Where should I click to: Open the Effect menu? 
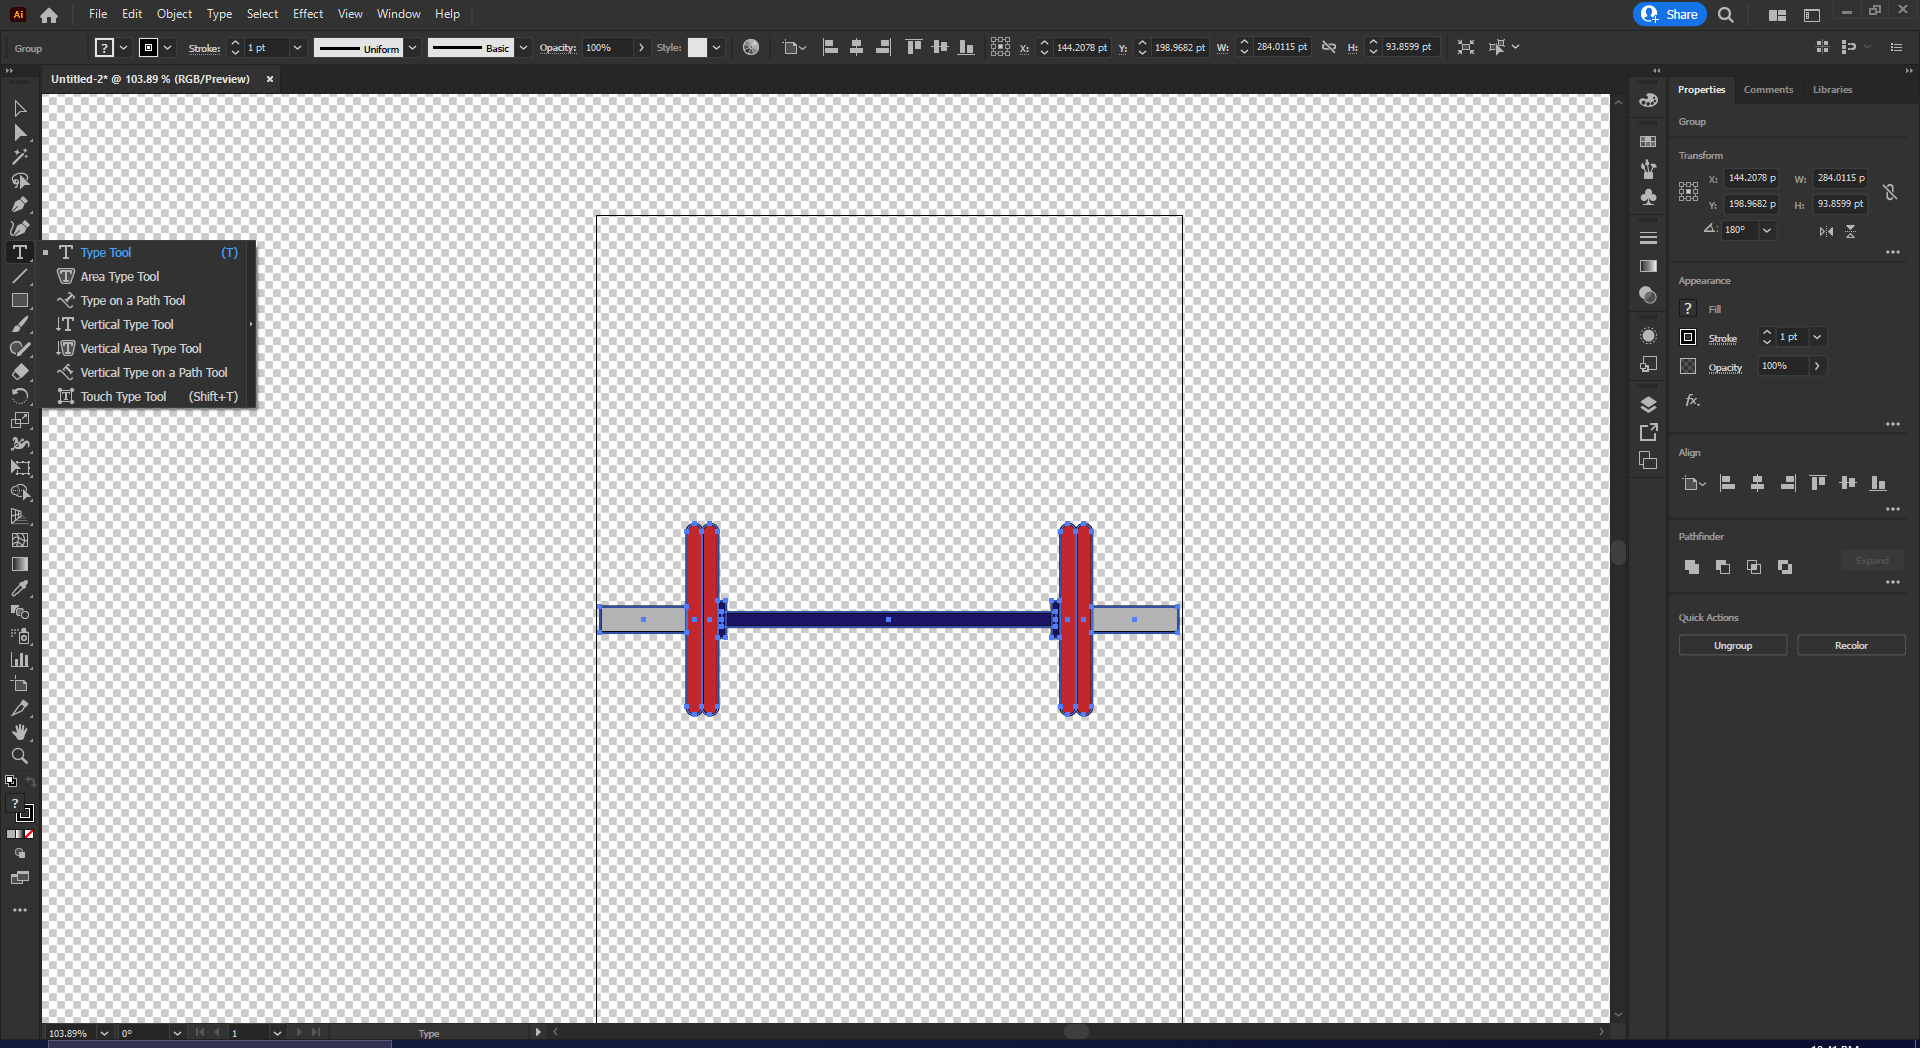tap(307, 13)
